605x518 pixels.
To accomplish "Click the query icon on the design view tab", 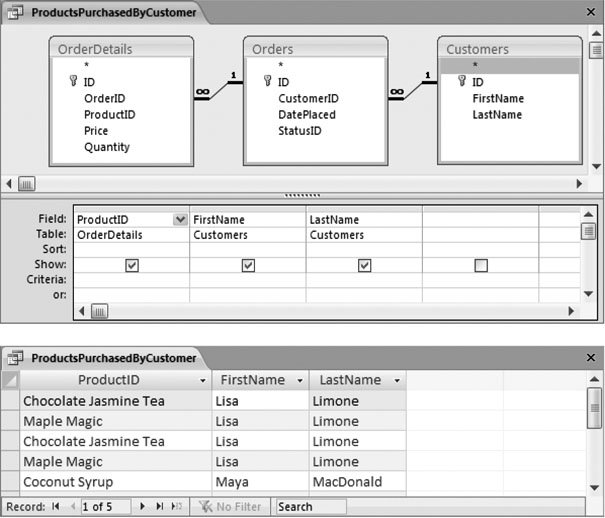I will [15, 13].
